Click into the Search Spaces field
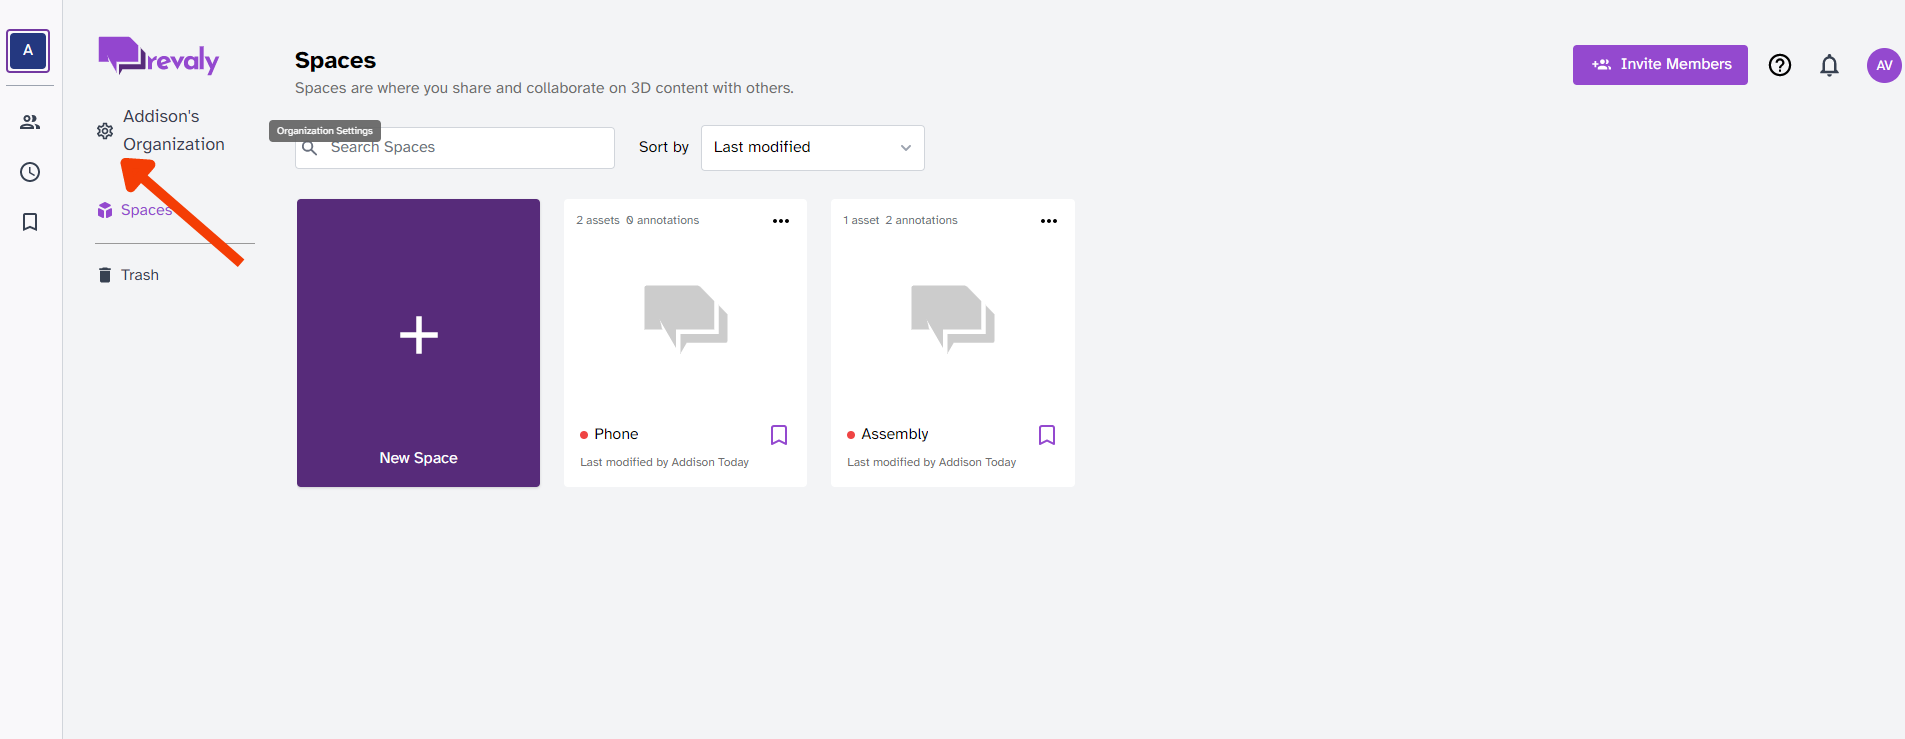The height and width of the screenshot is (739, 1905). (455, 148)
